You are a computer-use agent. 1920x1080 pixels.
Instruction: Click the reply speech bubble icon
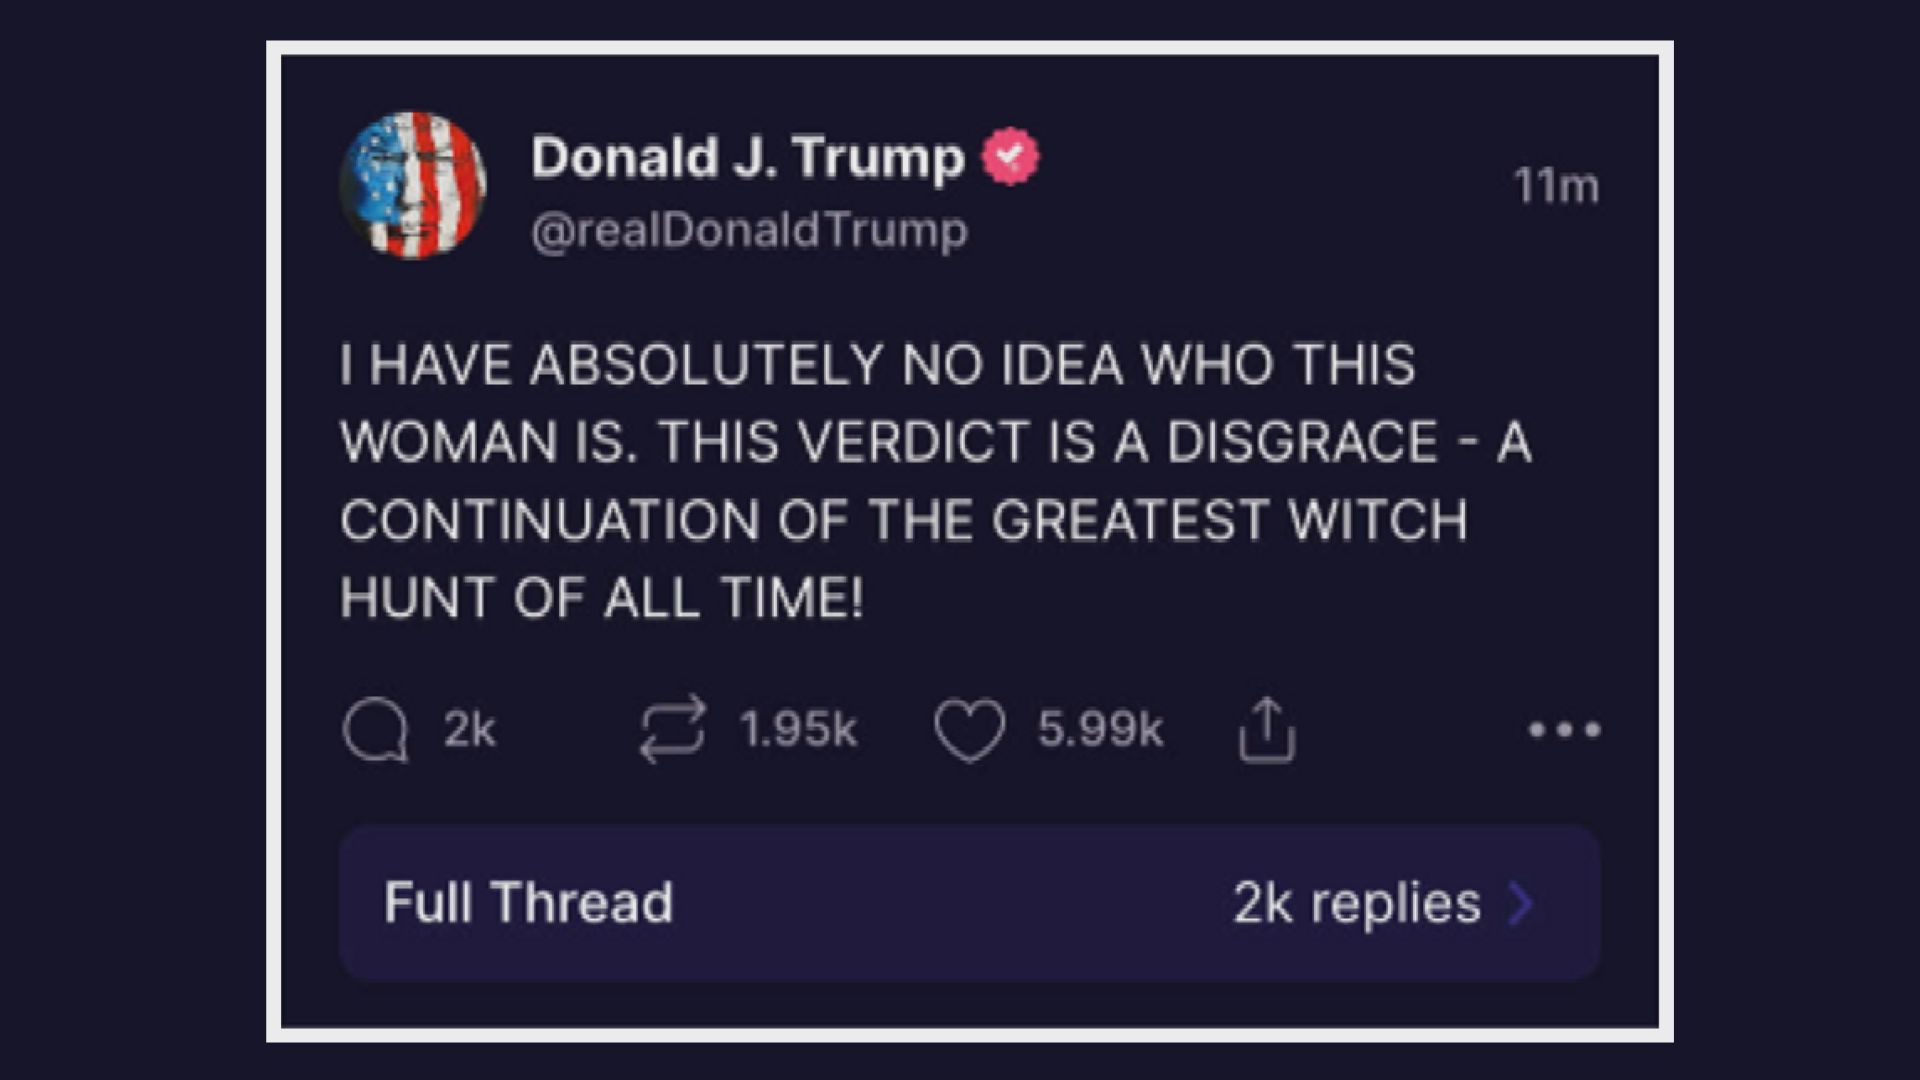click(x=375, y=730)
